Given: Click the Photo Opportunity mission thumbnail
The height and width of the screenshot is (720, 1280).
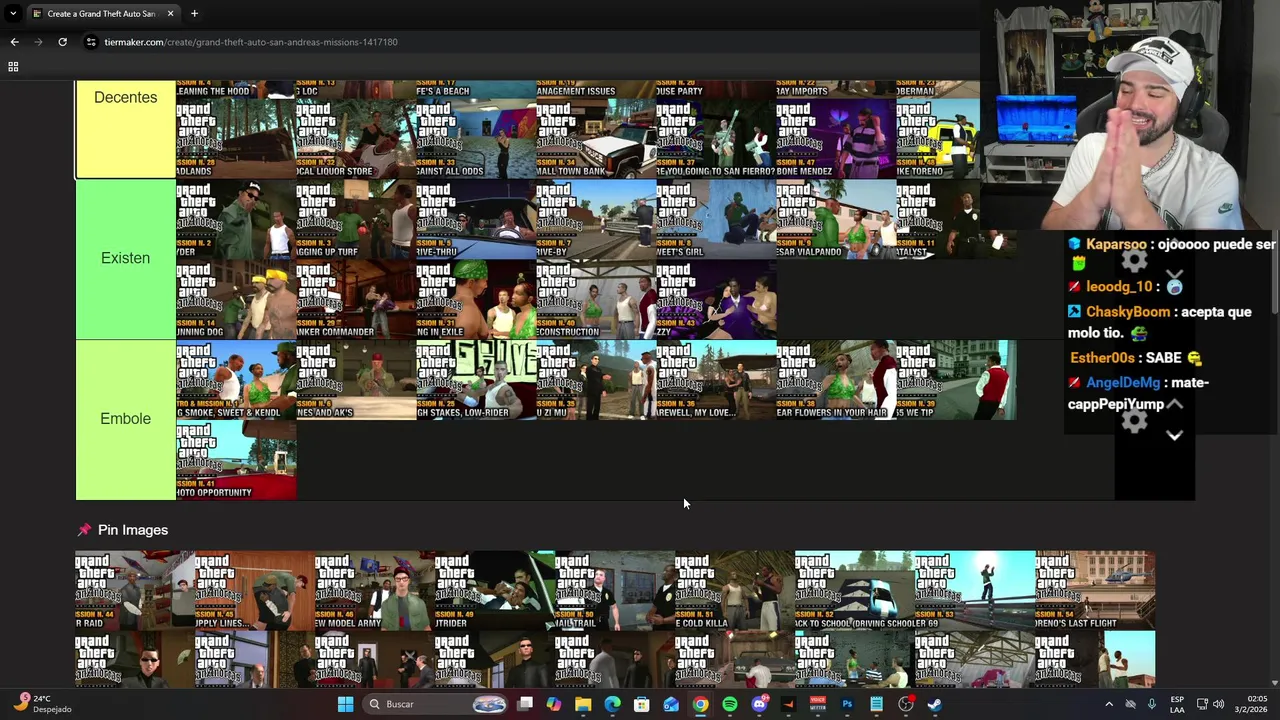Looking at the screenshot, I should pyautogui.click(x=236, y=460).
